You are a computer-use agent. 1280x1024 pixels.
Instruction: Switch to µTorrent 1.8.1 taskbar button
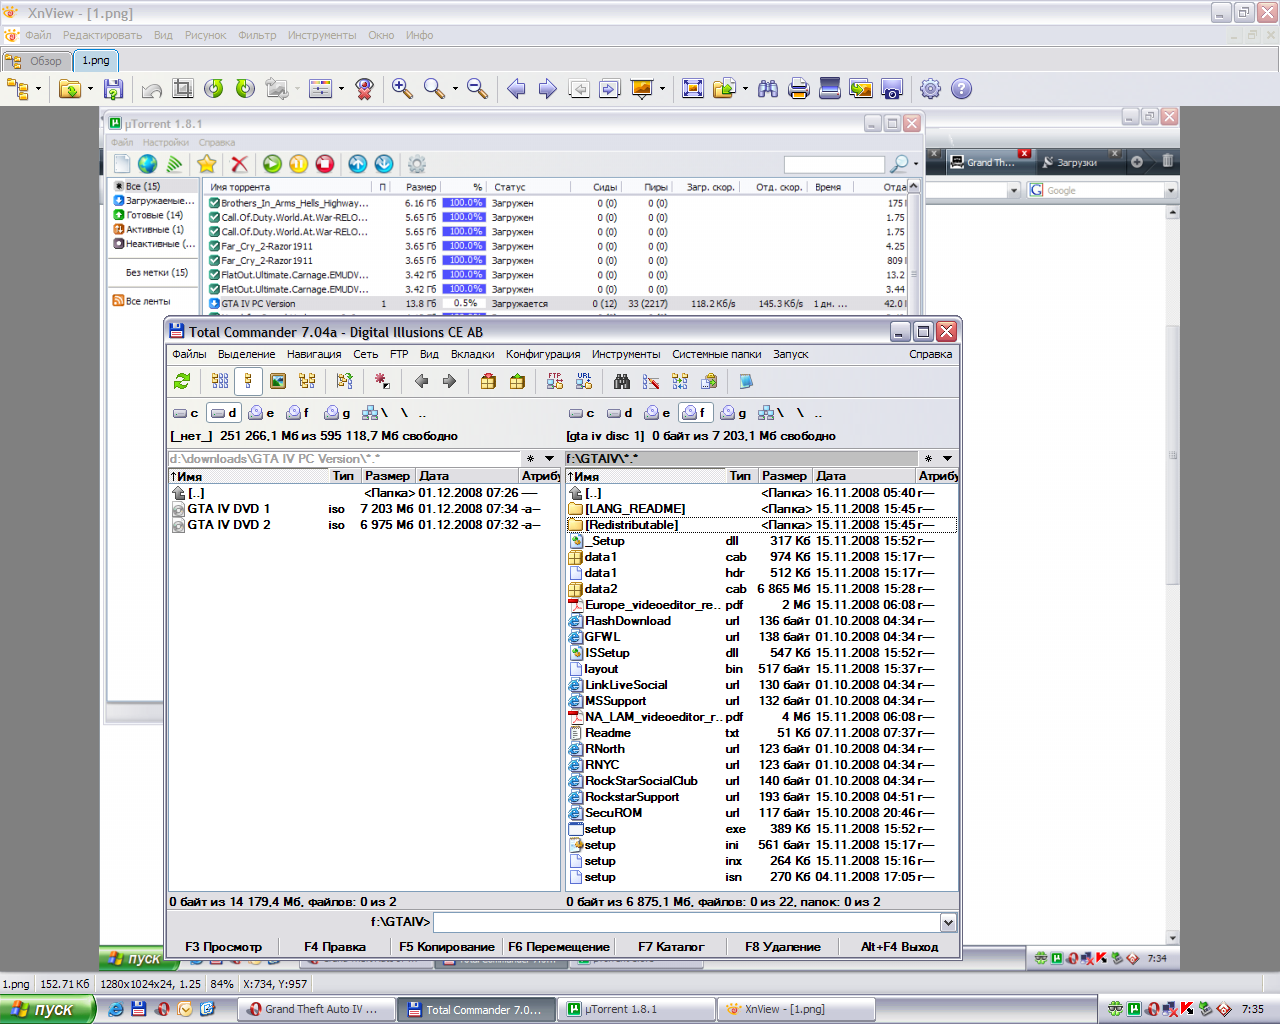click(636, 1009)
